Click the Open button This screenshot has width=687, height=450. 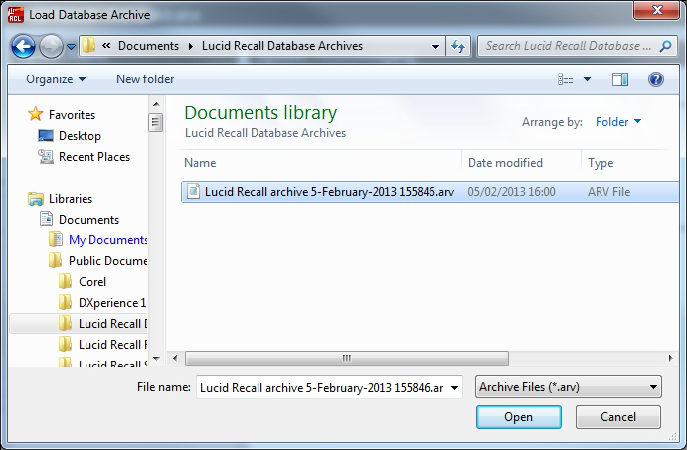(519, 417)
